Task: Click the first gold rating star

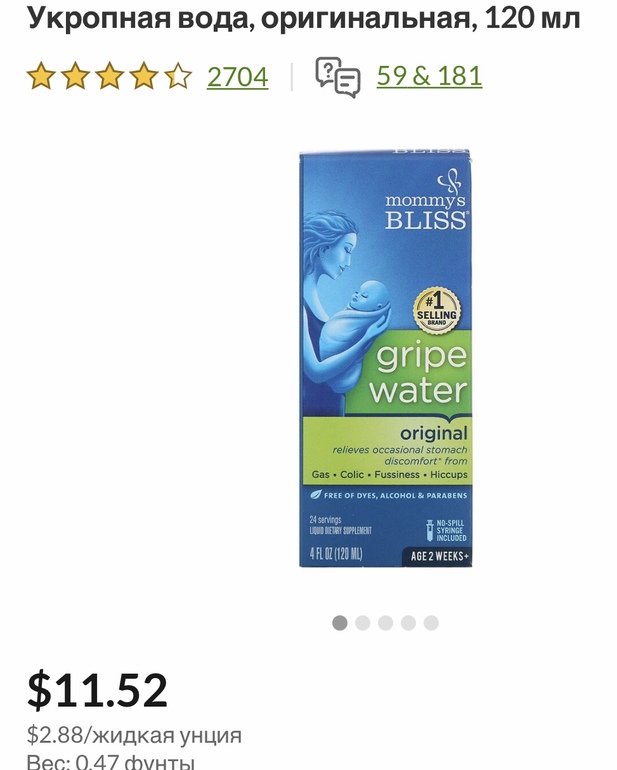Action: (x=41, y=76)
